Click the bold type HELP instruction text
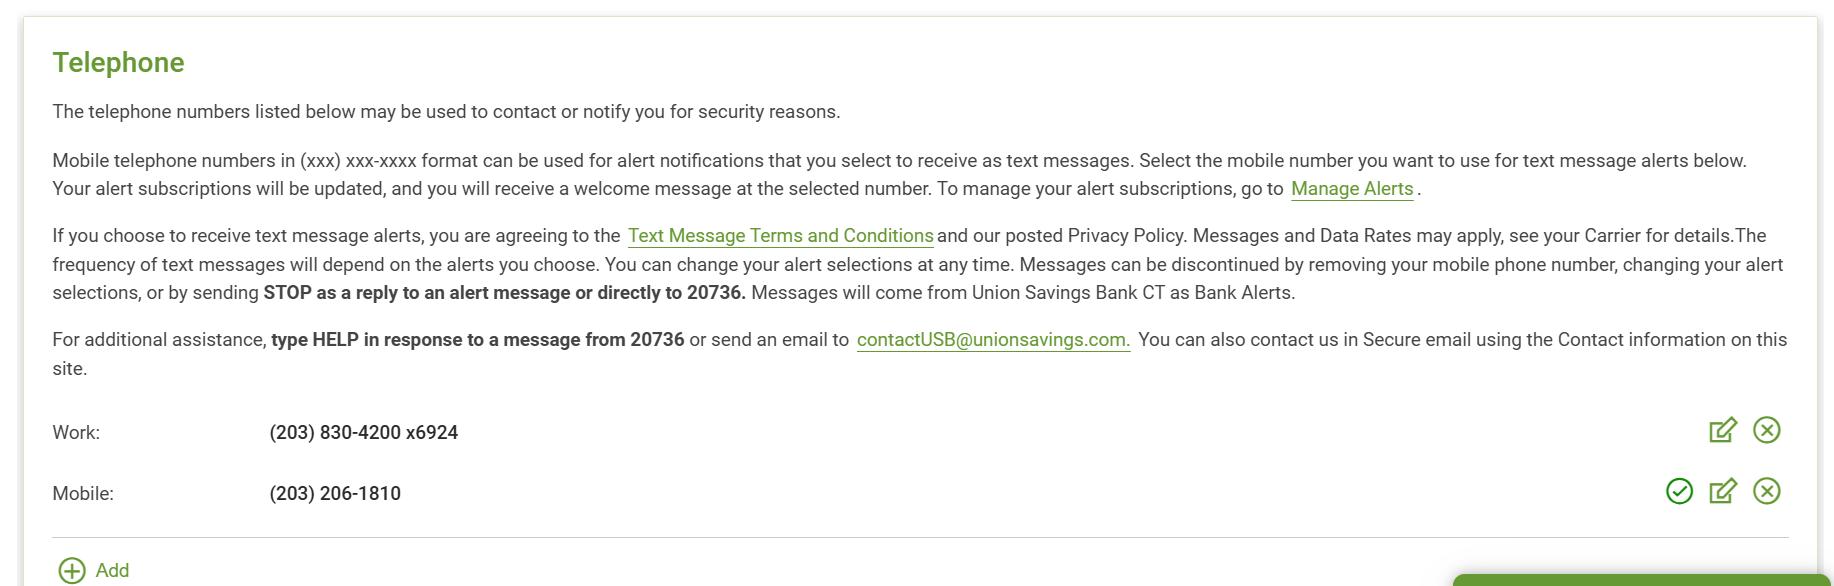This screenshot has width=1834, height=586. (477, 340)
